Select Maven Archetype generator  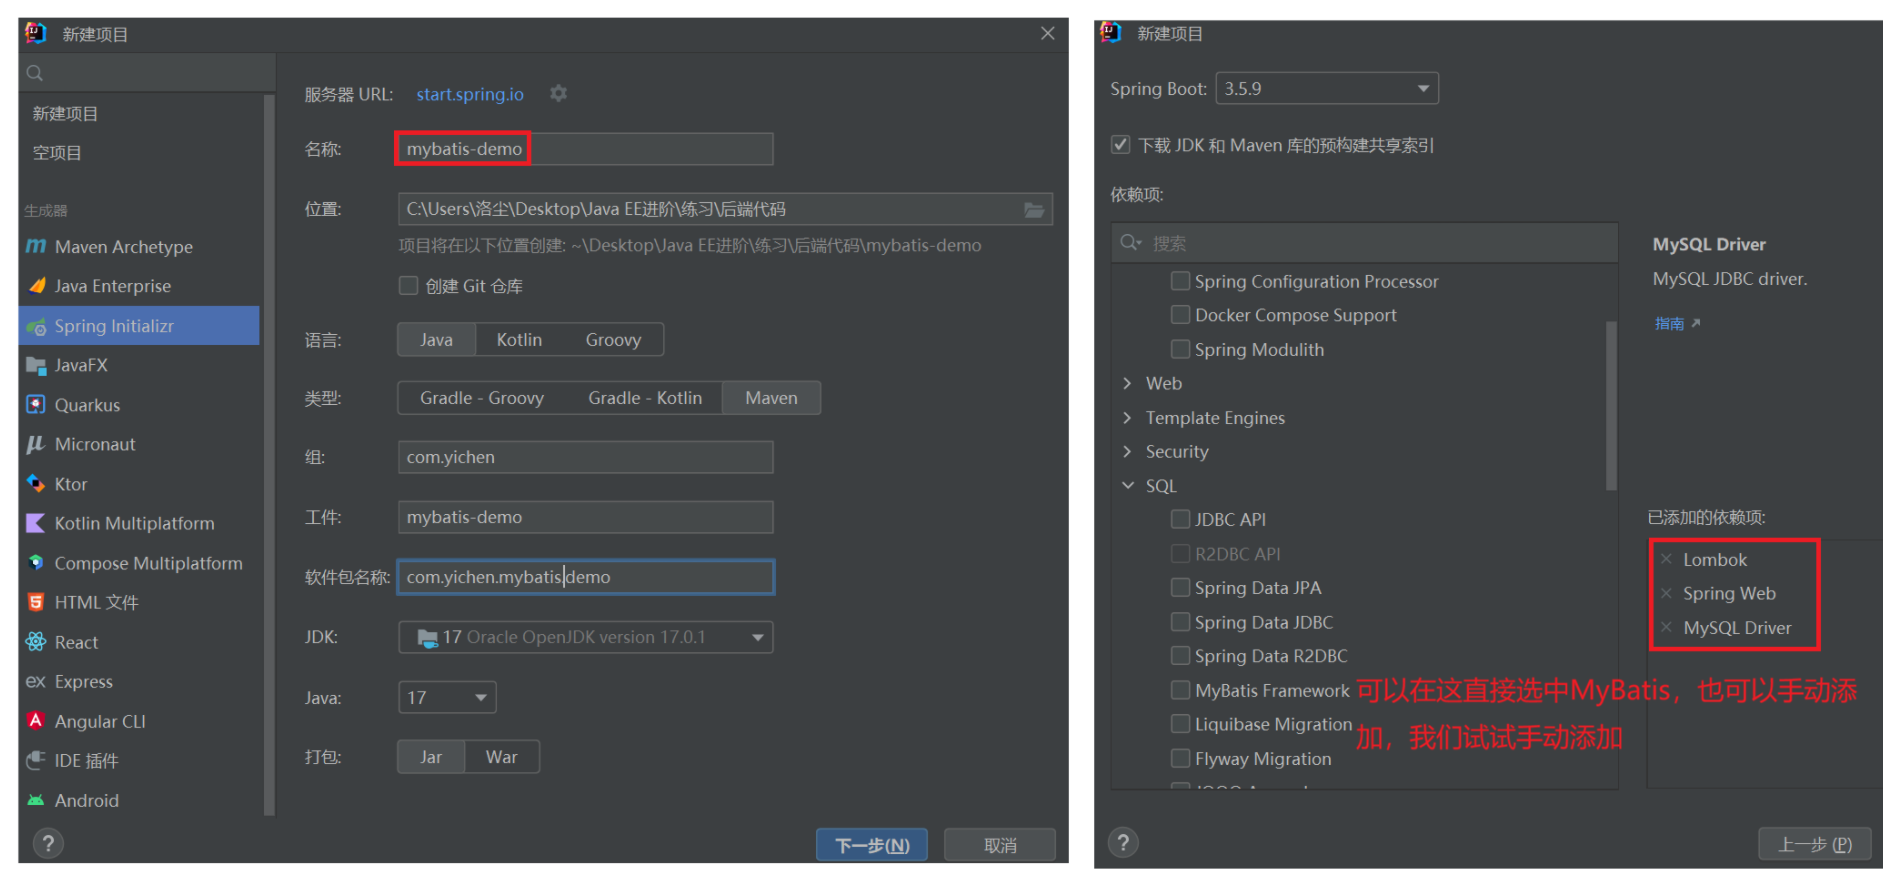139,247
